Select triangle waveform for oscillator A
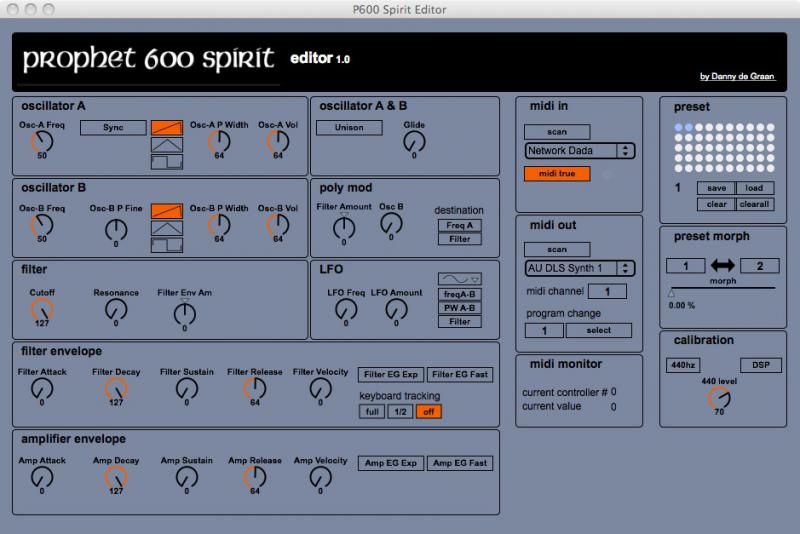Viewport: 800px width, 534px height. (167, 145)
